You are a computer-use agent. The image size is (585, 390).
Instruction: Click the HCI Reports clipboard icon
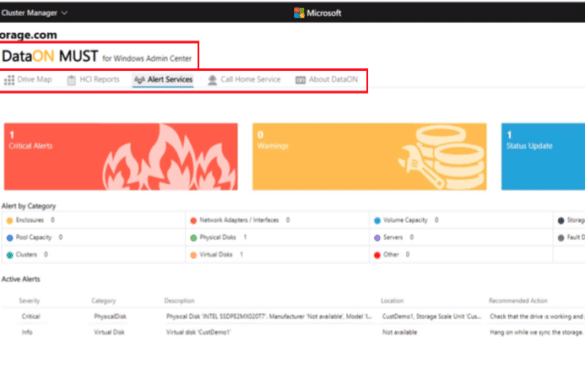pos(71,80)
